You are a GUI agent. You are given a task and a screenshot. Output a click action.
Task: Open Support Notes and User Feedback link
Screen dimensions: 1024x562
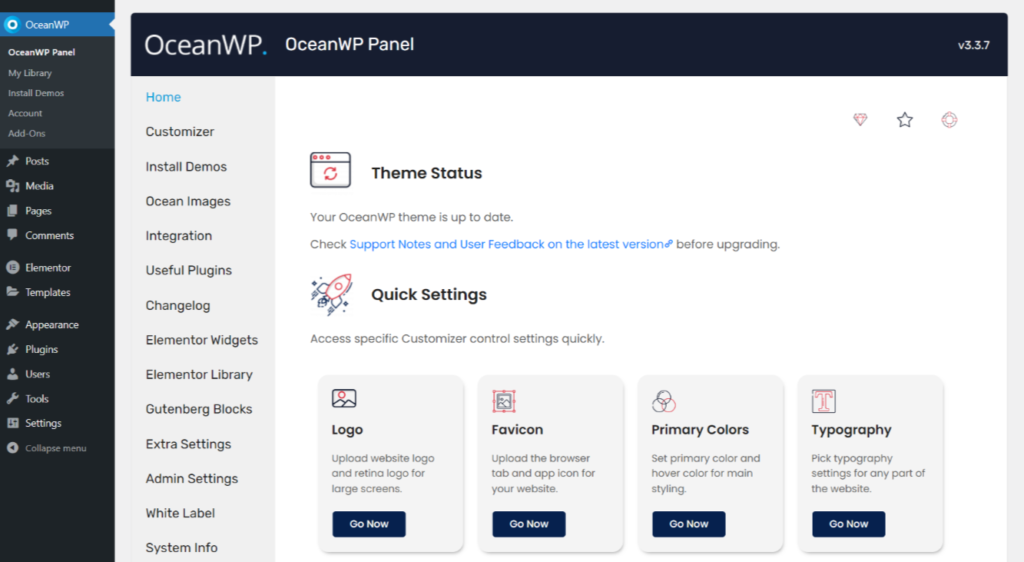point(510,244)
